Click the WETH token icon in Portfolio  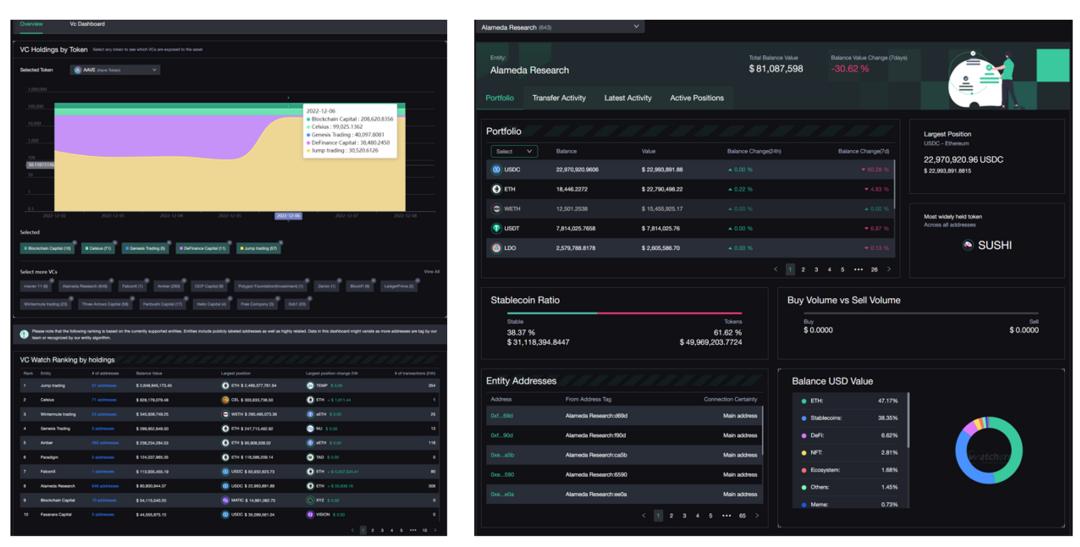pyautogui.click(x=497, y=209)
